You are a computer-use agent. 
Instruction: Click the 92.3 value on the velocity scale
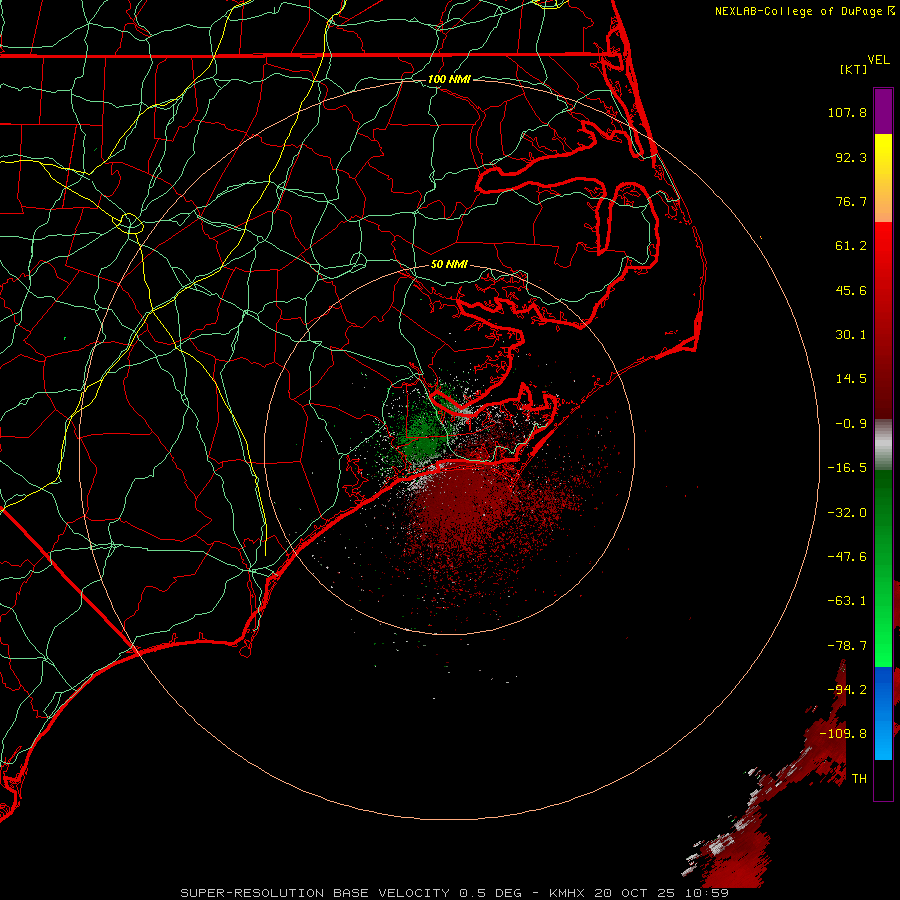(851, 157)
